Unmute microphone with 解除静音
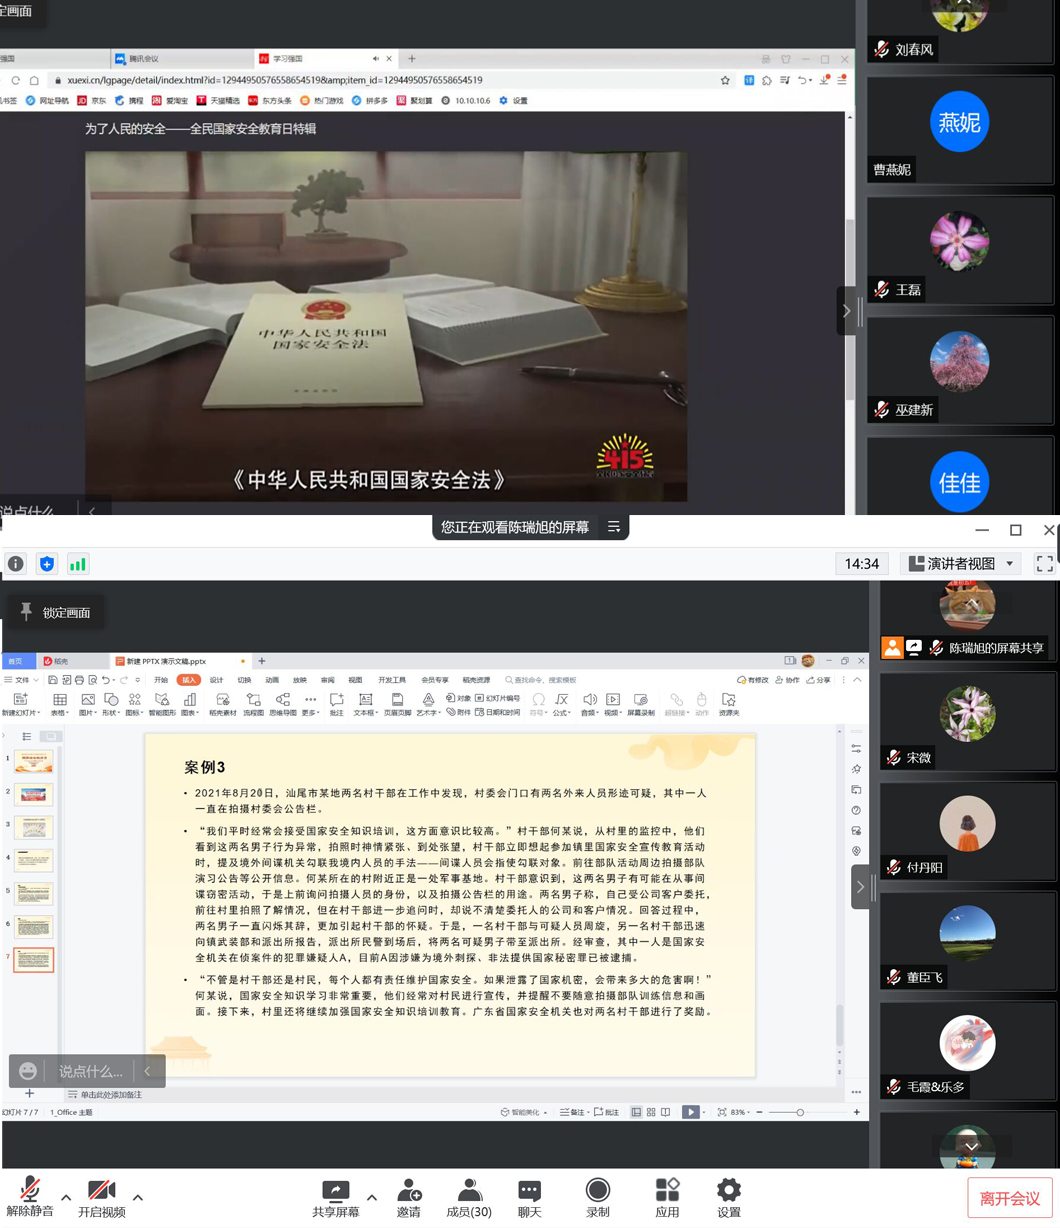This screenshot has width=1060, height=1228. [30, 1196]
